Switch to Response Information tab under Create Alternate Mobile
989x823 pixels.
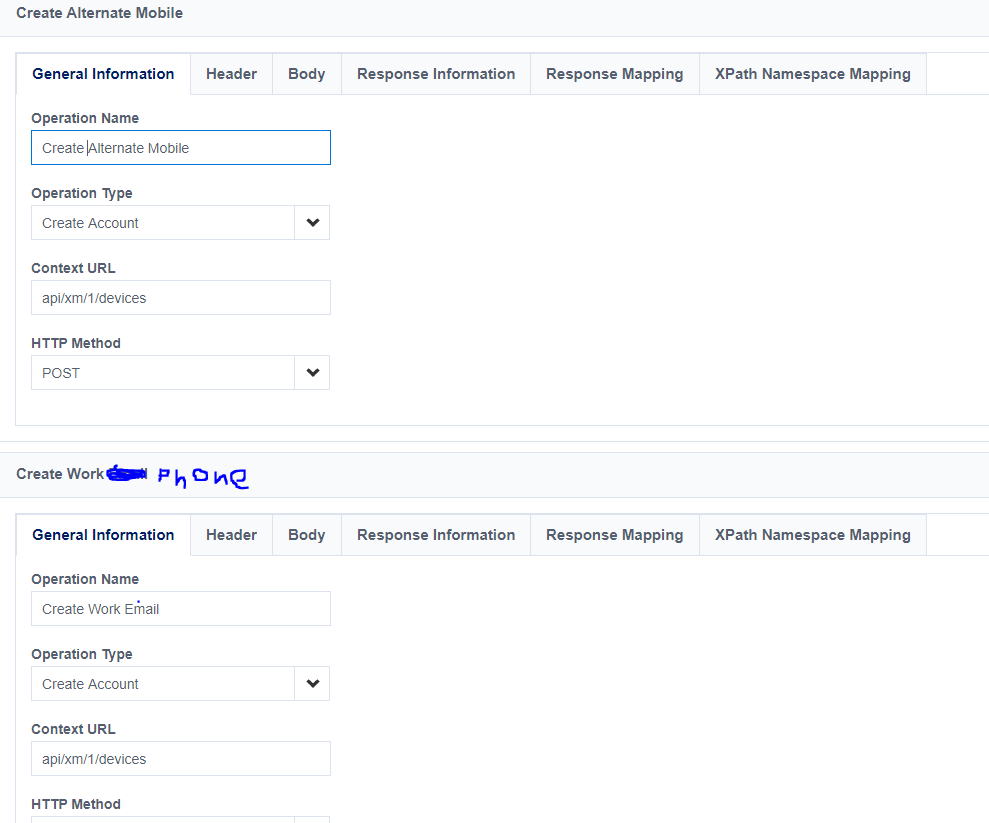(x=436, y=74)
